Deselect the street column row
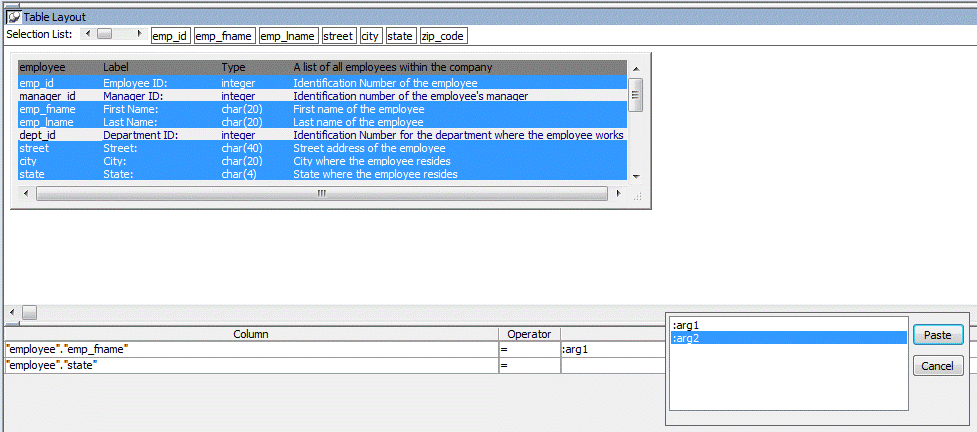977x432 pixels. click(x=34, y=148)
